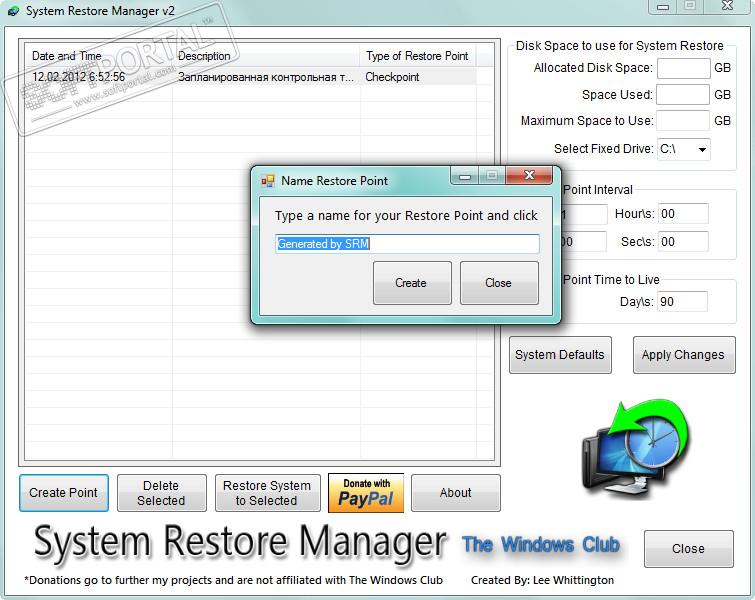The width and height of the screenshot is (755, 600).
Task: Click the Create button in Name Restore Point dialog
Action: coord(412,283)
